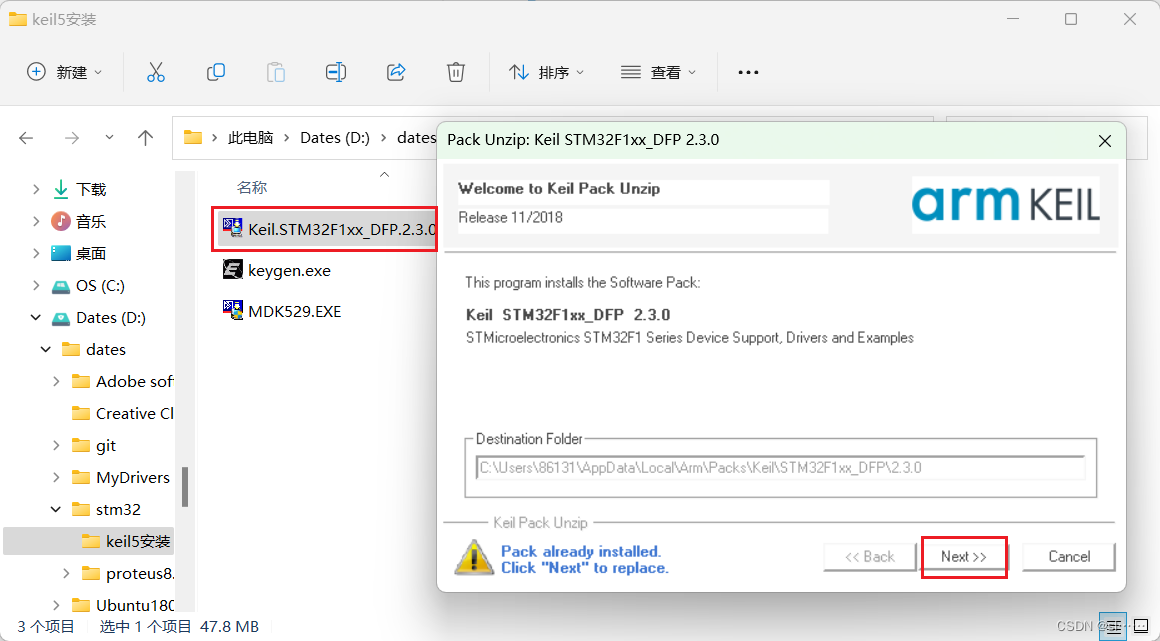Go back with the left arrow

[27, 138]
